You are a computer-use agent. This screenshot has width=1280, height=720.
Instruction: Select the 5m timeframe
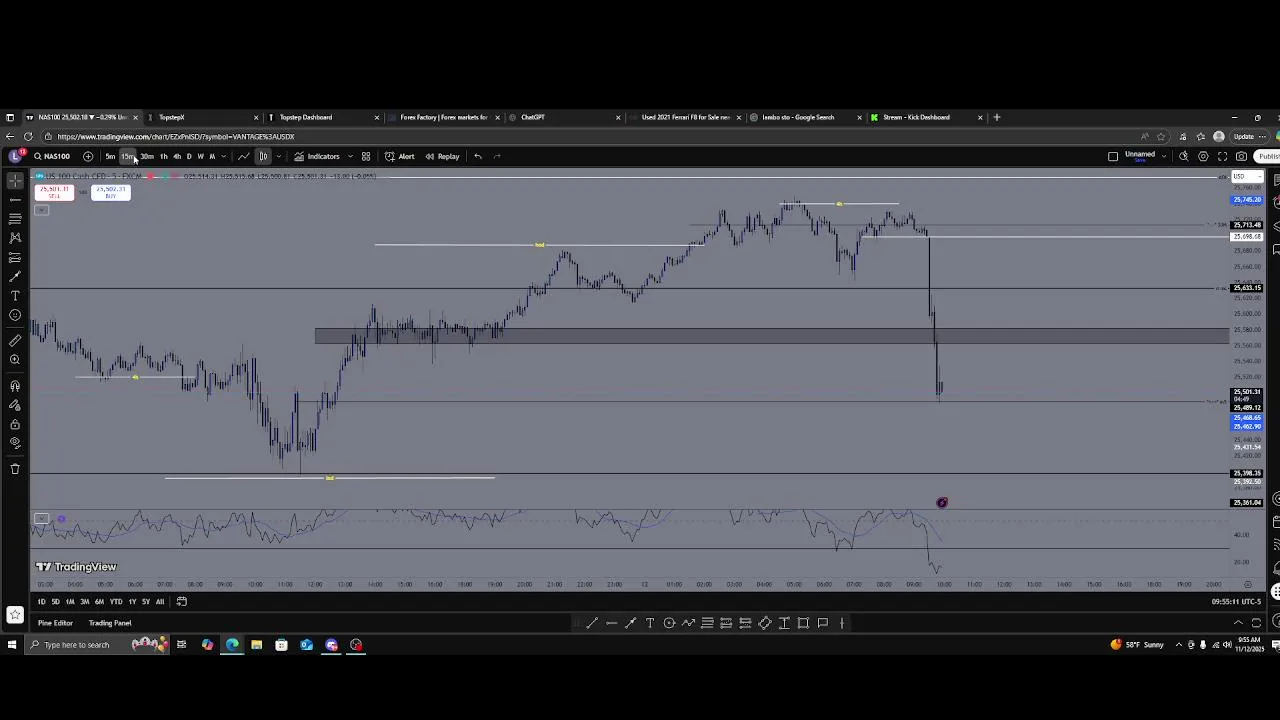(110, 156)
